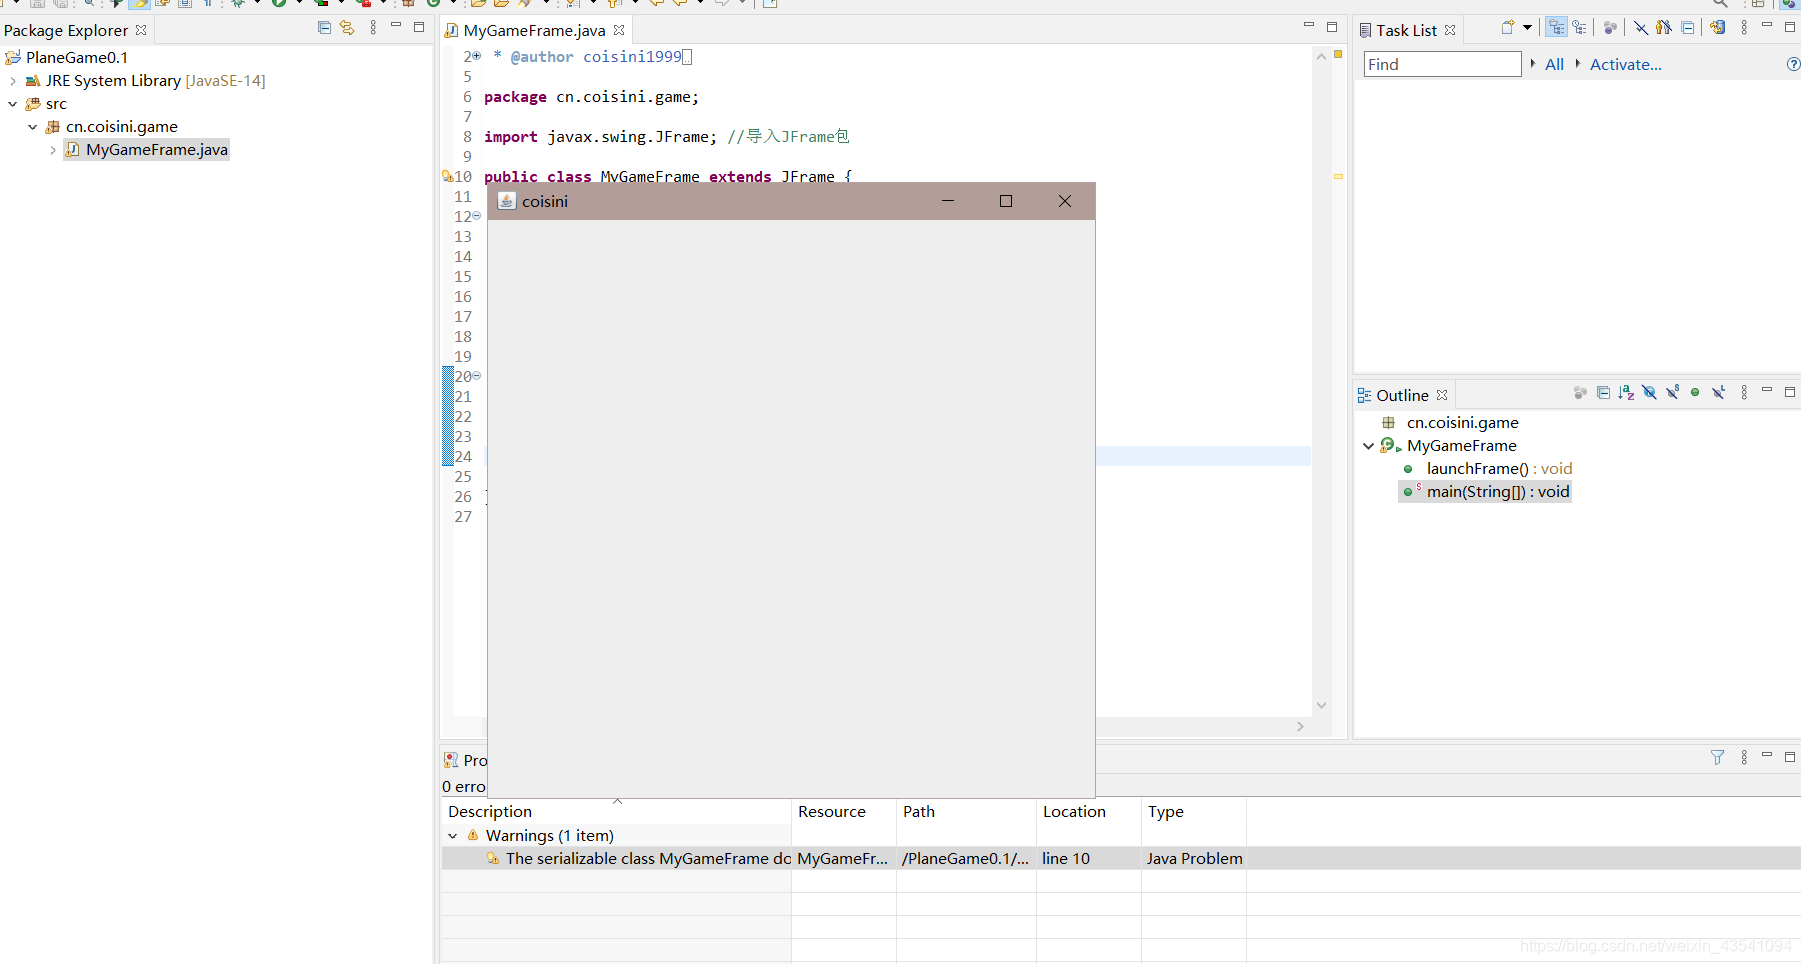Click the Task List tab

tap(1406, 30)
